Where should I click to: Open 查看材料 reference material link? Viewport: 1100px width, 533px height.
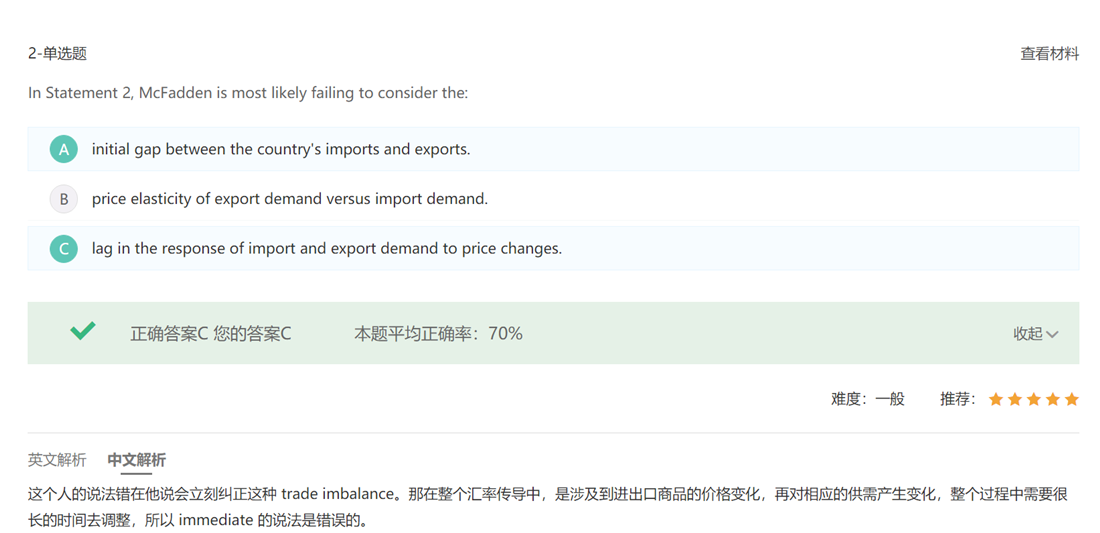(x=1049, y=54)
